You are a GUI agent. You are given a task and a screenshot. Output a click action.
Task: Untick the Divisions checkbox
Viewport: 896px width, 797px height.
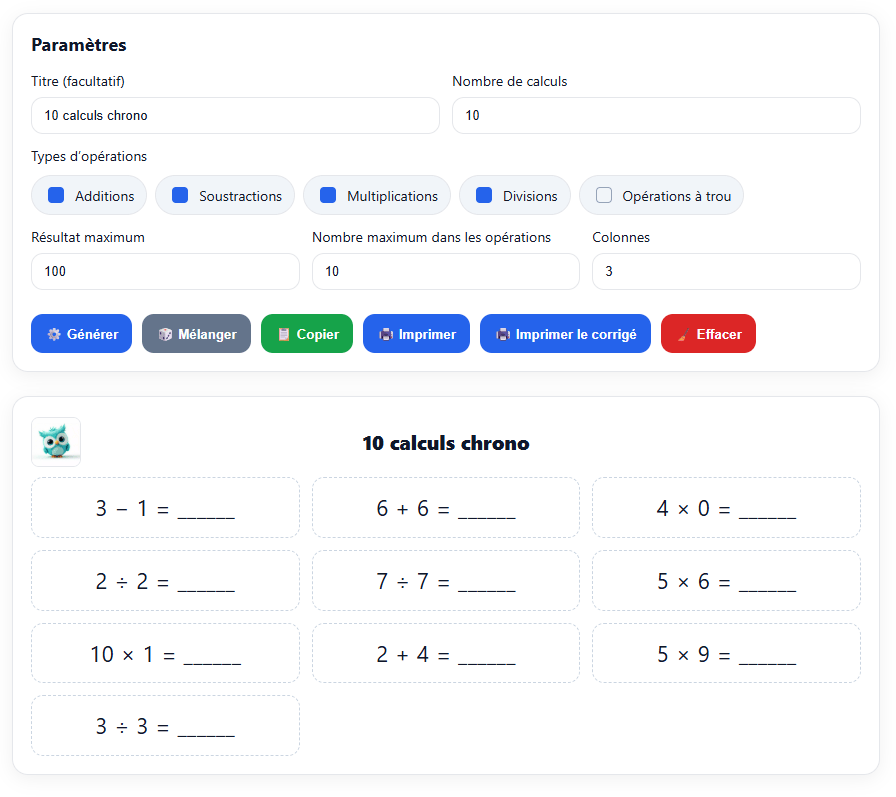tap(484, 196)
